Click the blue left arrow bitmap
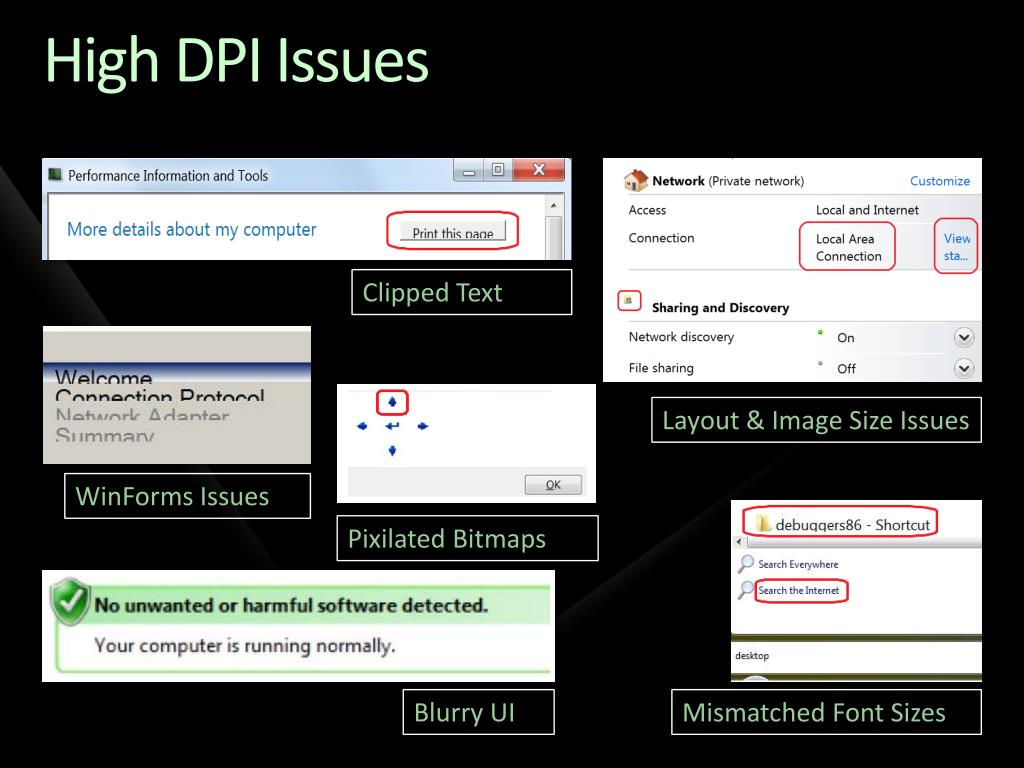Screen dimensions: 1024x768 pos(362,426)
